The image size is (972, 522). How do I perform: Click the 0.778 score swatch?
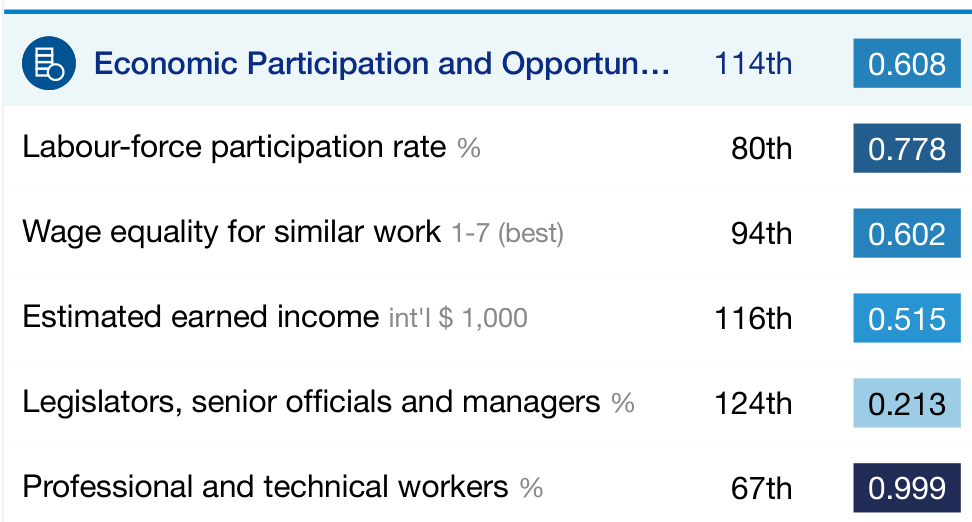907,148
